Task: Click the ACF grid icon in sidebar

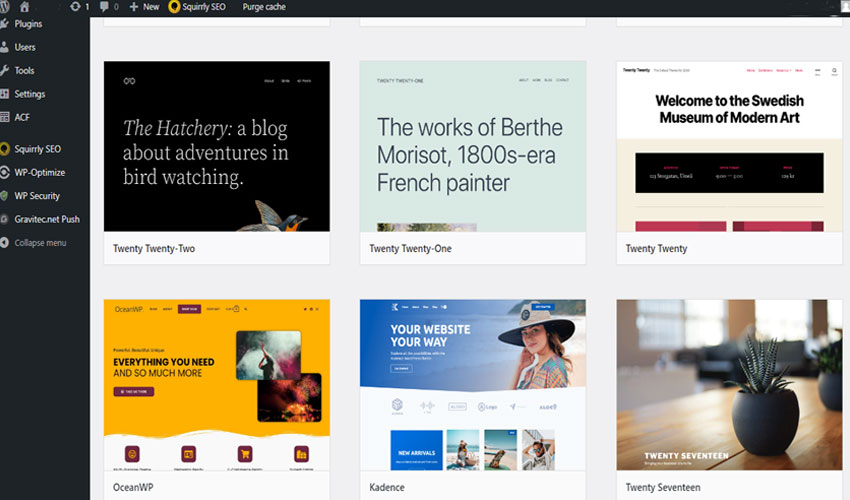Action: (4, 117)
